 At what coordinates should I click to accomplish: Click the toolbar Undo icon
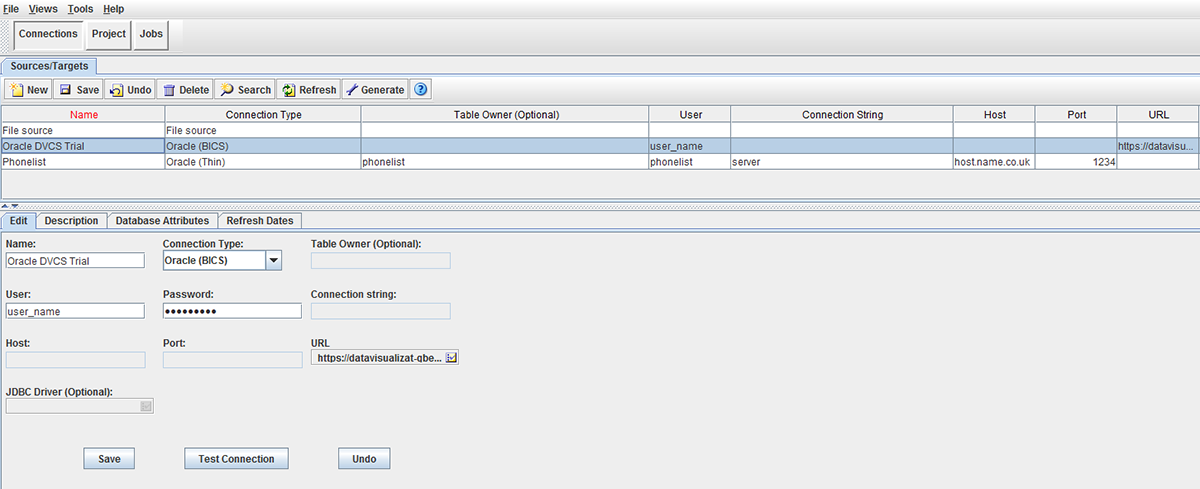click(x=116, y=90)
